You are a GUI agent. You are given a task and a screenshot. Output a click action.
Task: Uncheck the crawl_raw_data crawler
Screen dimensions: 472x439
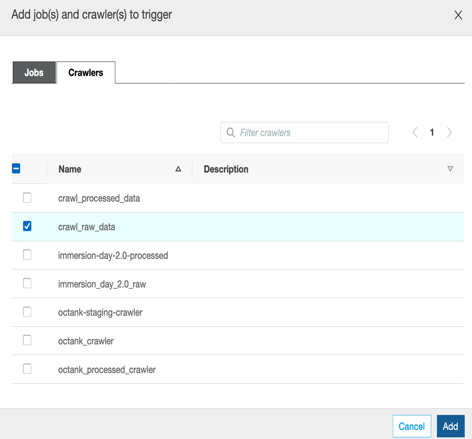point(27,226)
